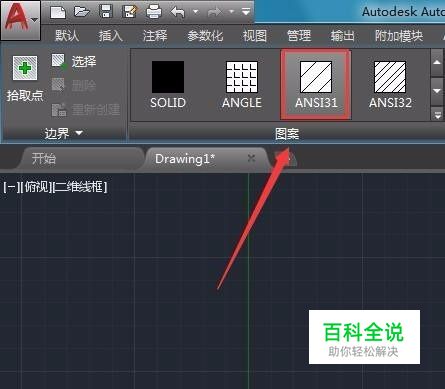Open the 管理 ribbon tab
Viewport: 445px width, 389px height.
coord(299,35)
